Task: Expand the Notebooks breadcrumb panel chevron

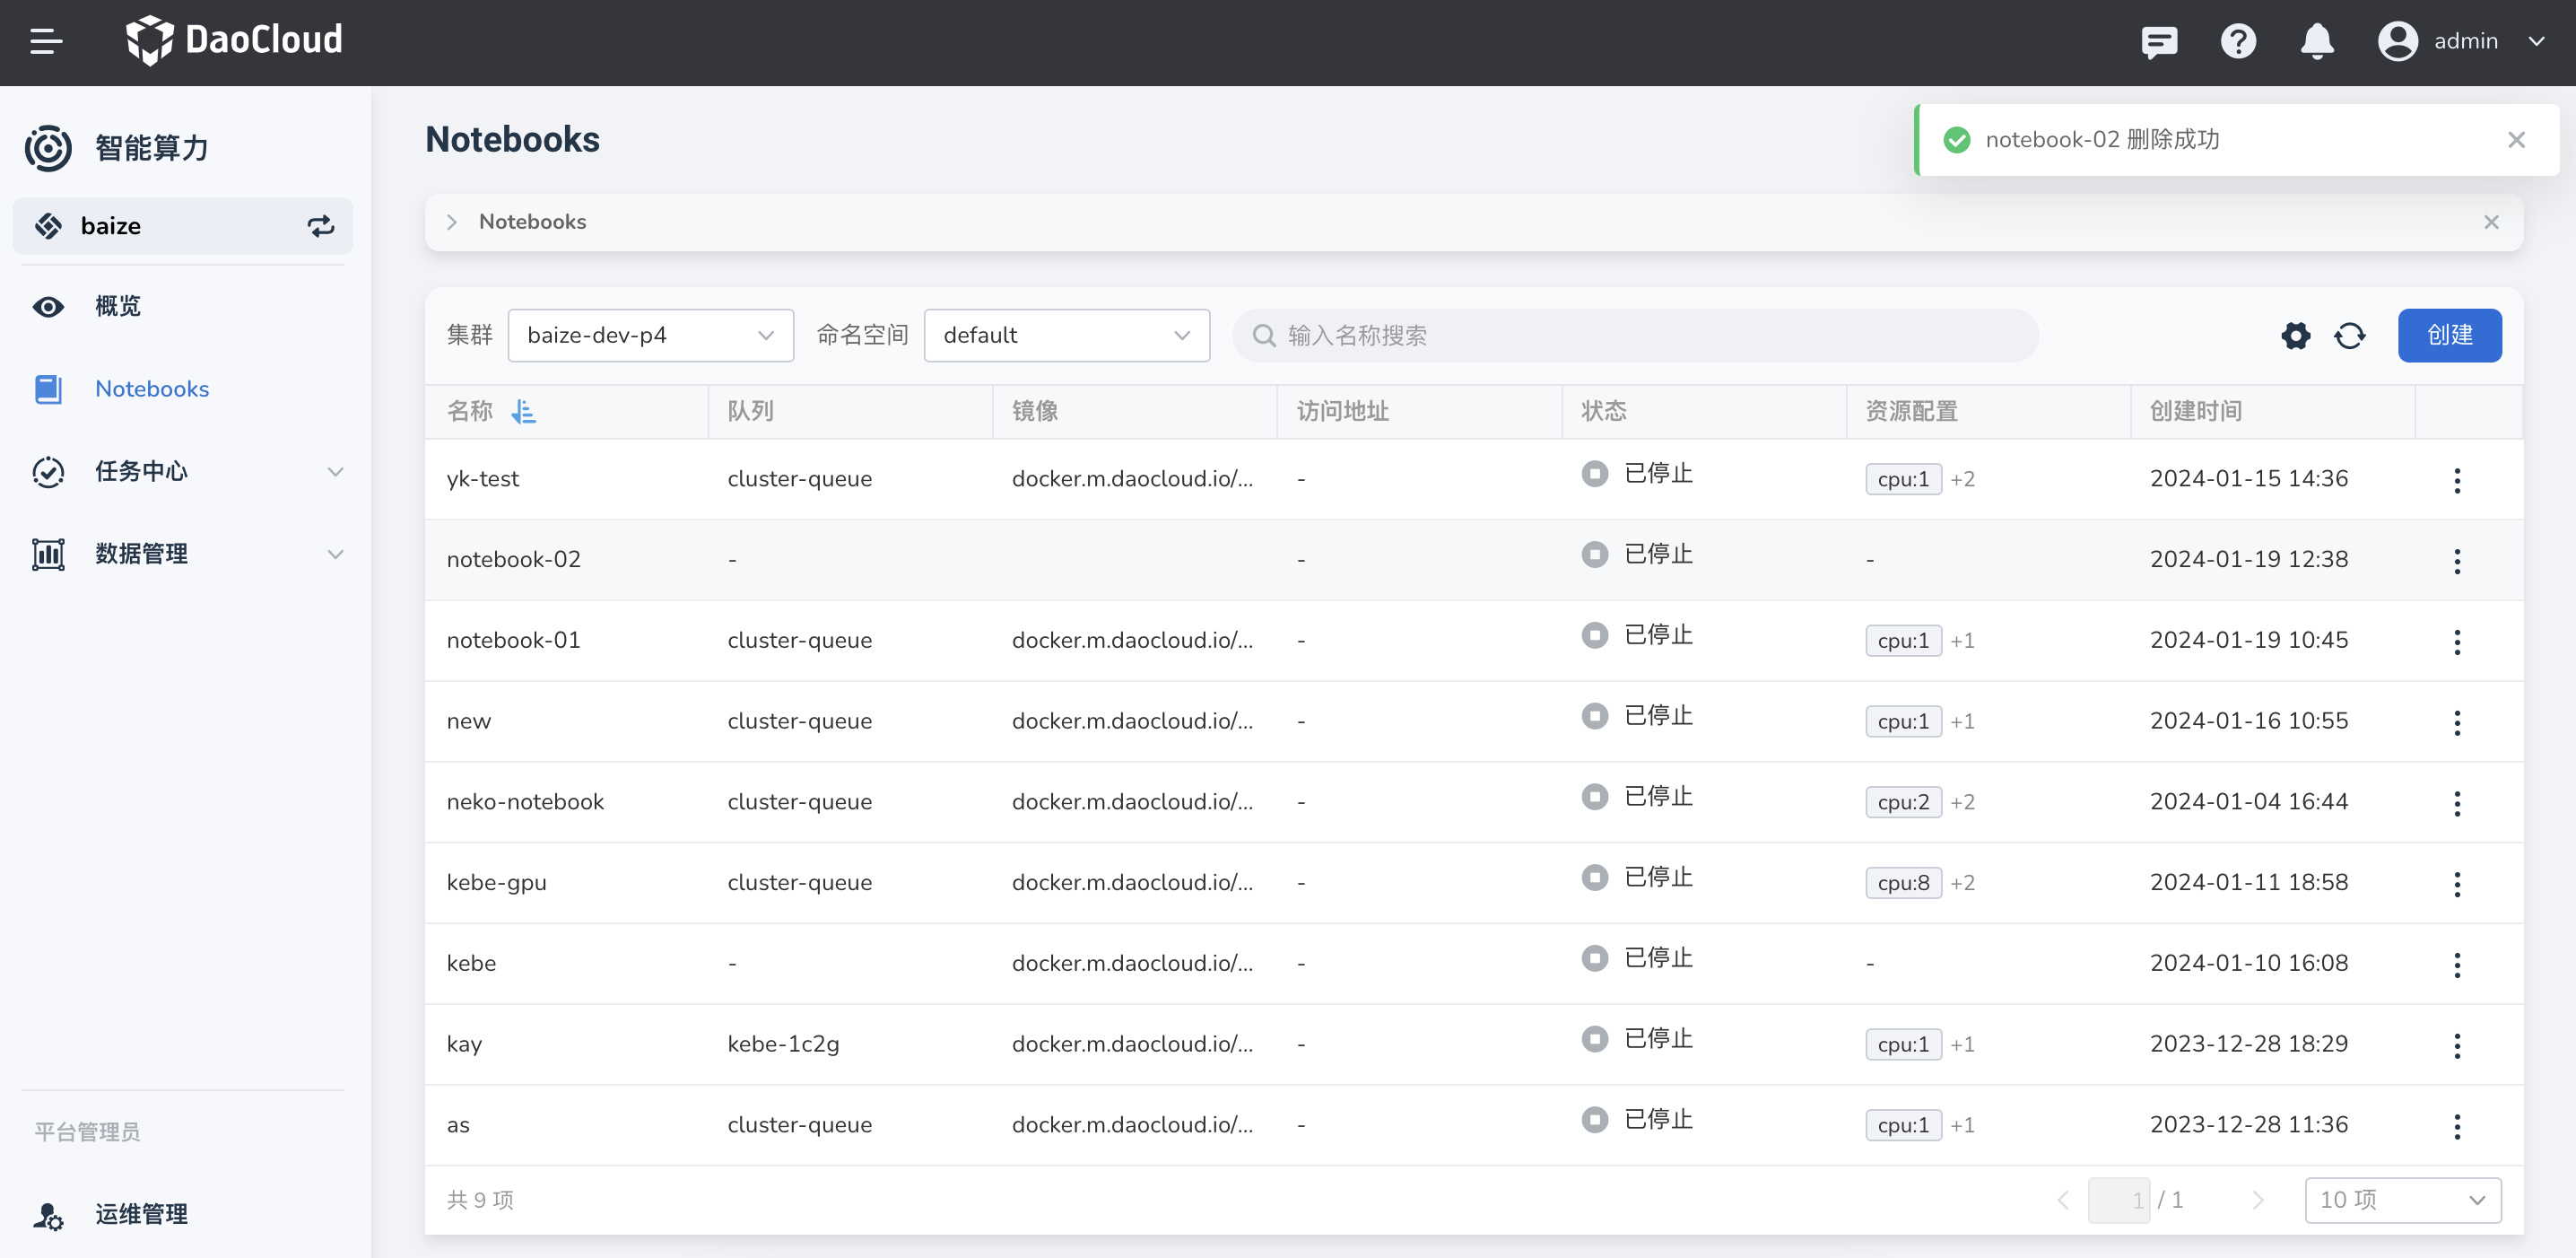Action: coord(452,222)
